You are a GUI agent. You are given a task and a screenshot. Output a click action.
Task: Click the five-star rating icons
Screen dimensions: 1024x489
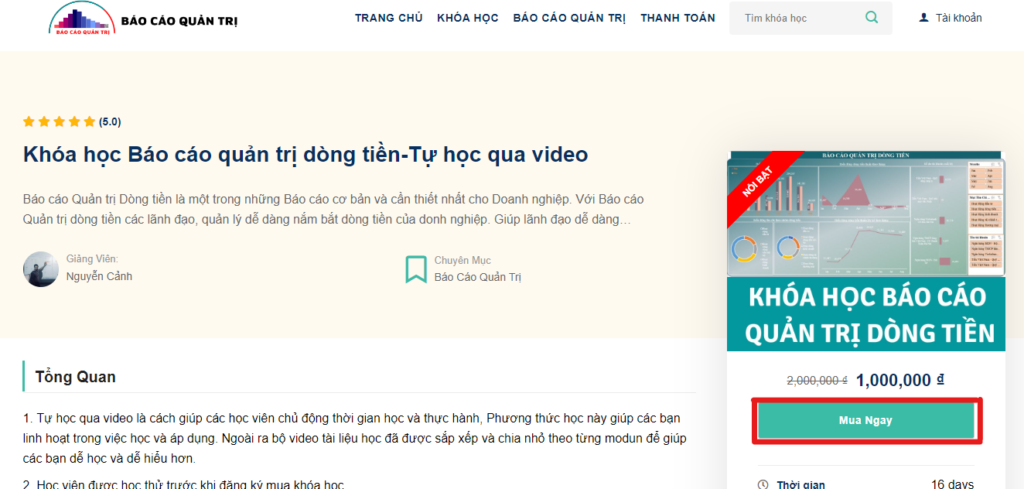[59, 121]
